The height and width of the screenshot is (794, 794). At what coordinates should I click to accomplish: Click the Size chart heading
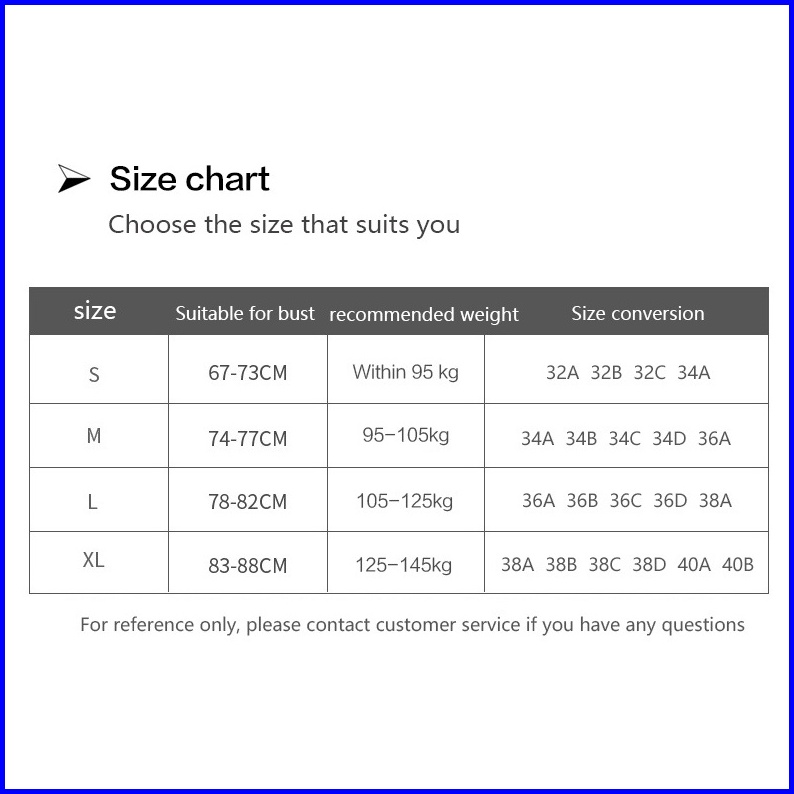pyautogui.click(x=189, y=179)
